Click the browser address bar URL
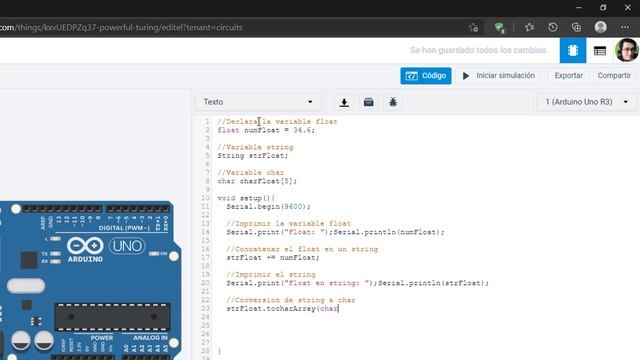The height and width of the screenshot is (360, 640). tap(121, 28)
